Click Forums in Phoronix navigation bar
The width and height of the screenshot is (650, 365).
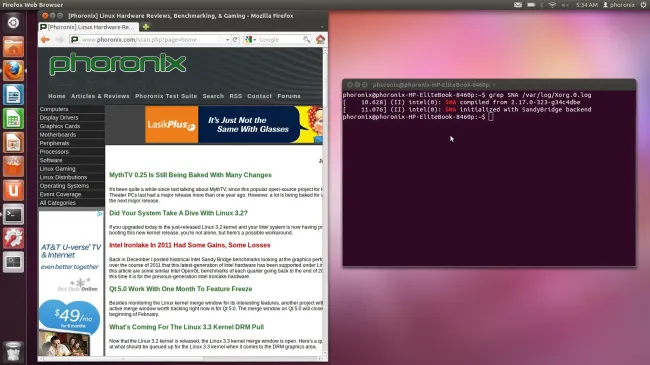click(x=289, y=96)
